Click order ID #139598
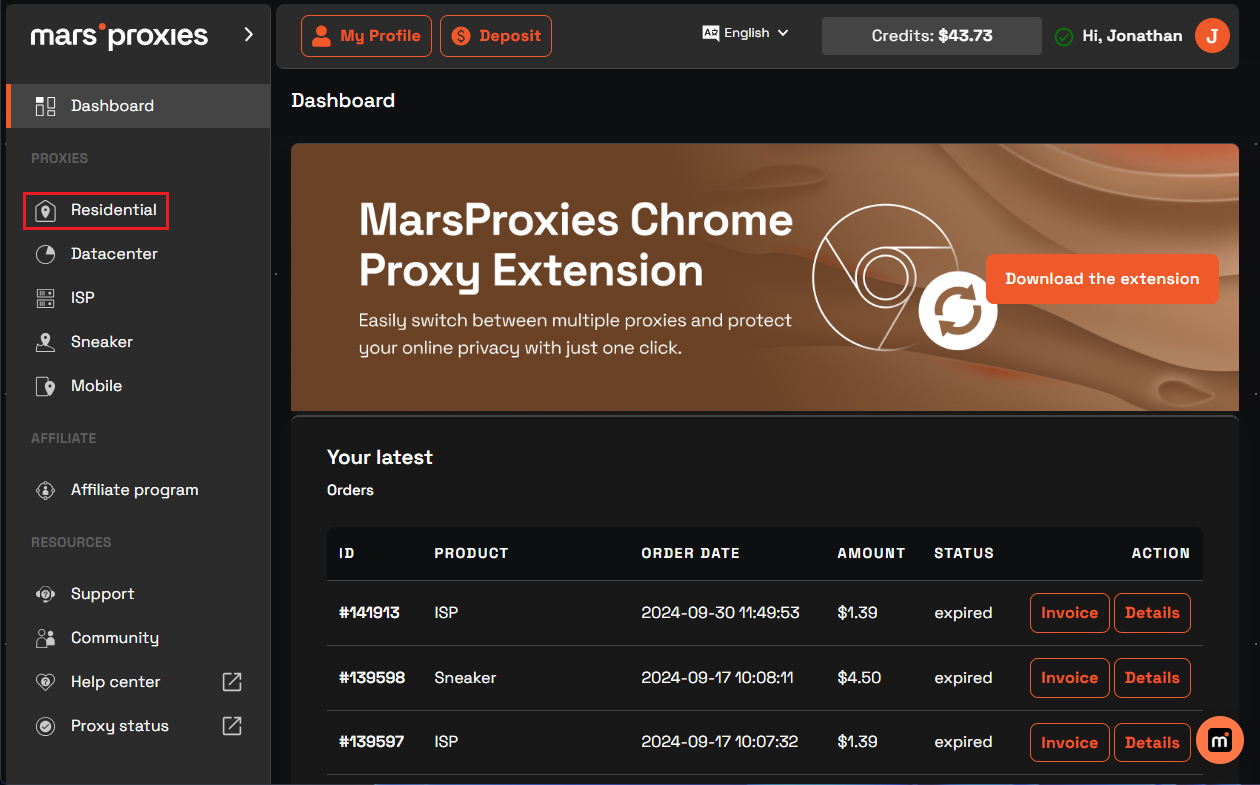 click(372, 678)
